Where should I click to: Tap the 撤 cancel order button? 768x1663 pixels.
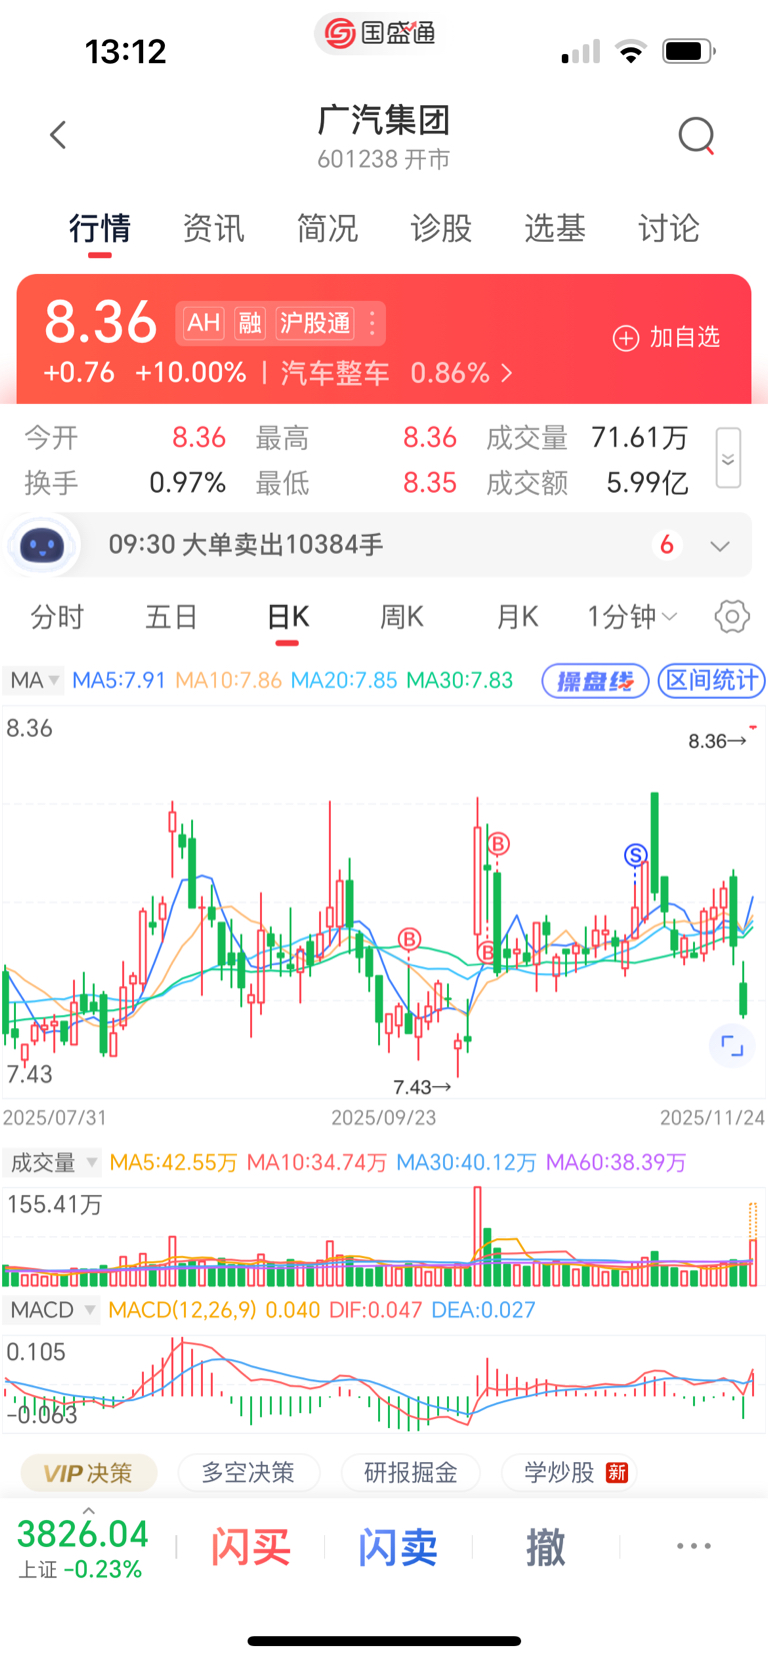point(546,1547)
